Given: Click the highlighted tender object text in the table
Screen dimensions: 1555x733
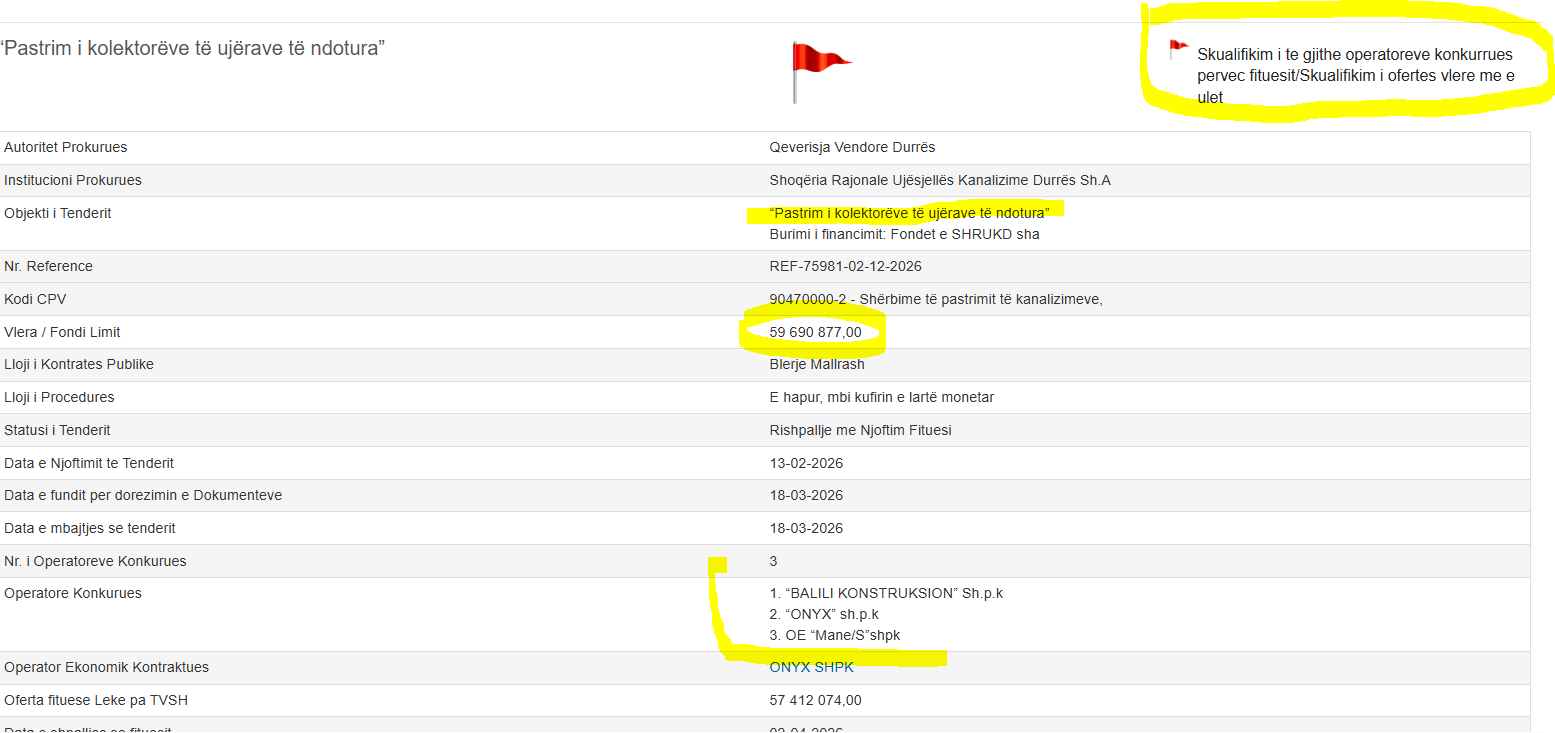Looking at the screenshot, I should (909, 213).
